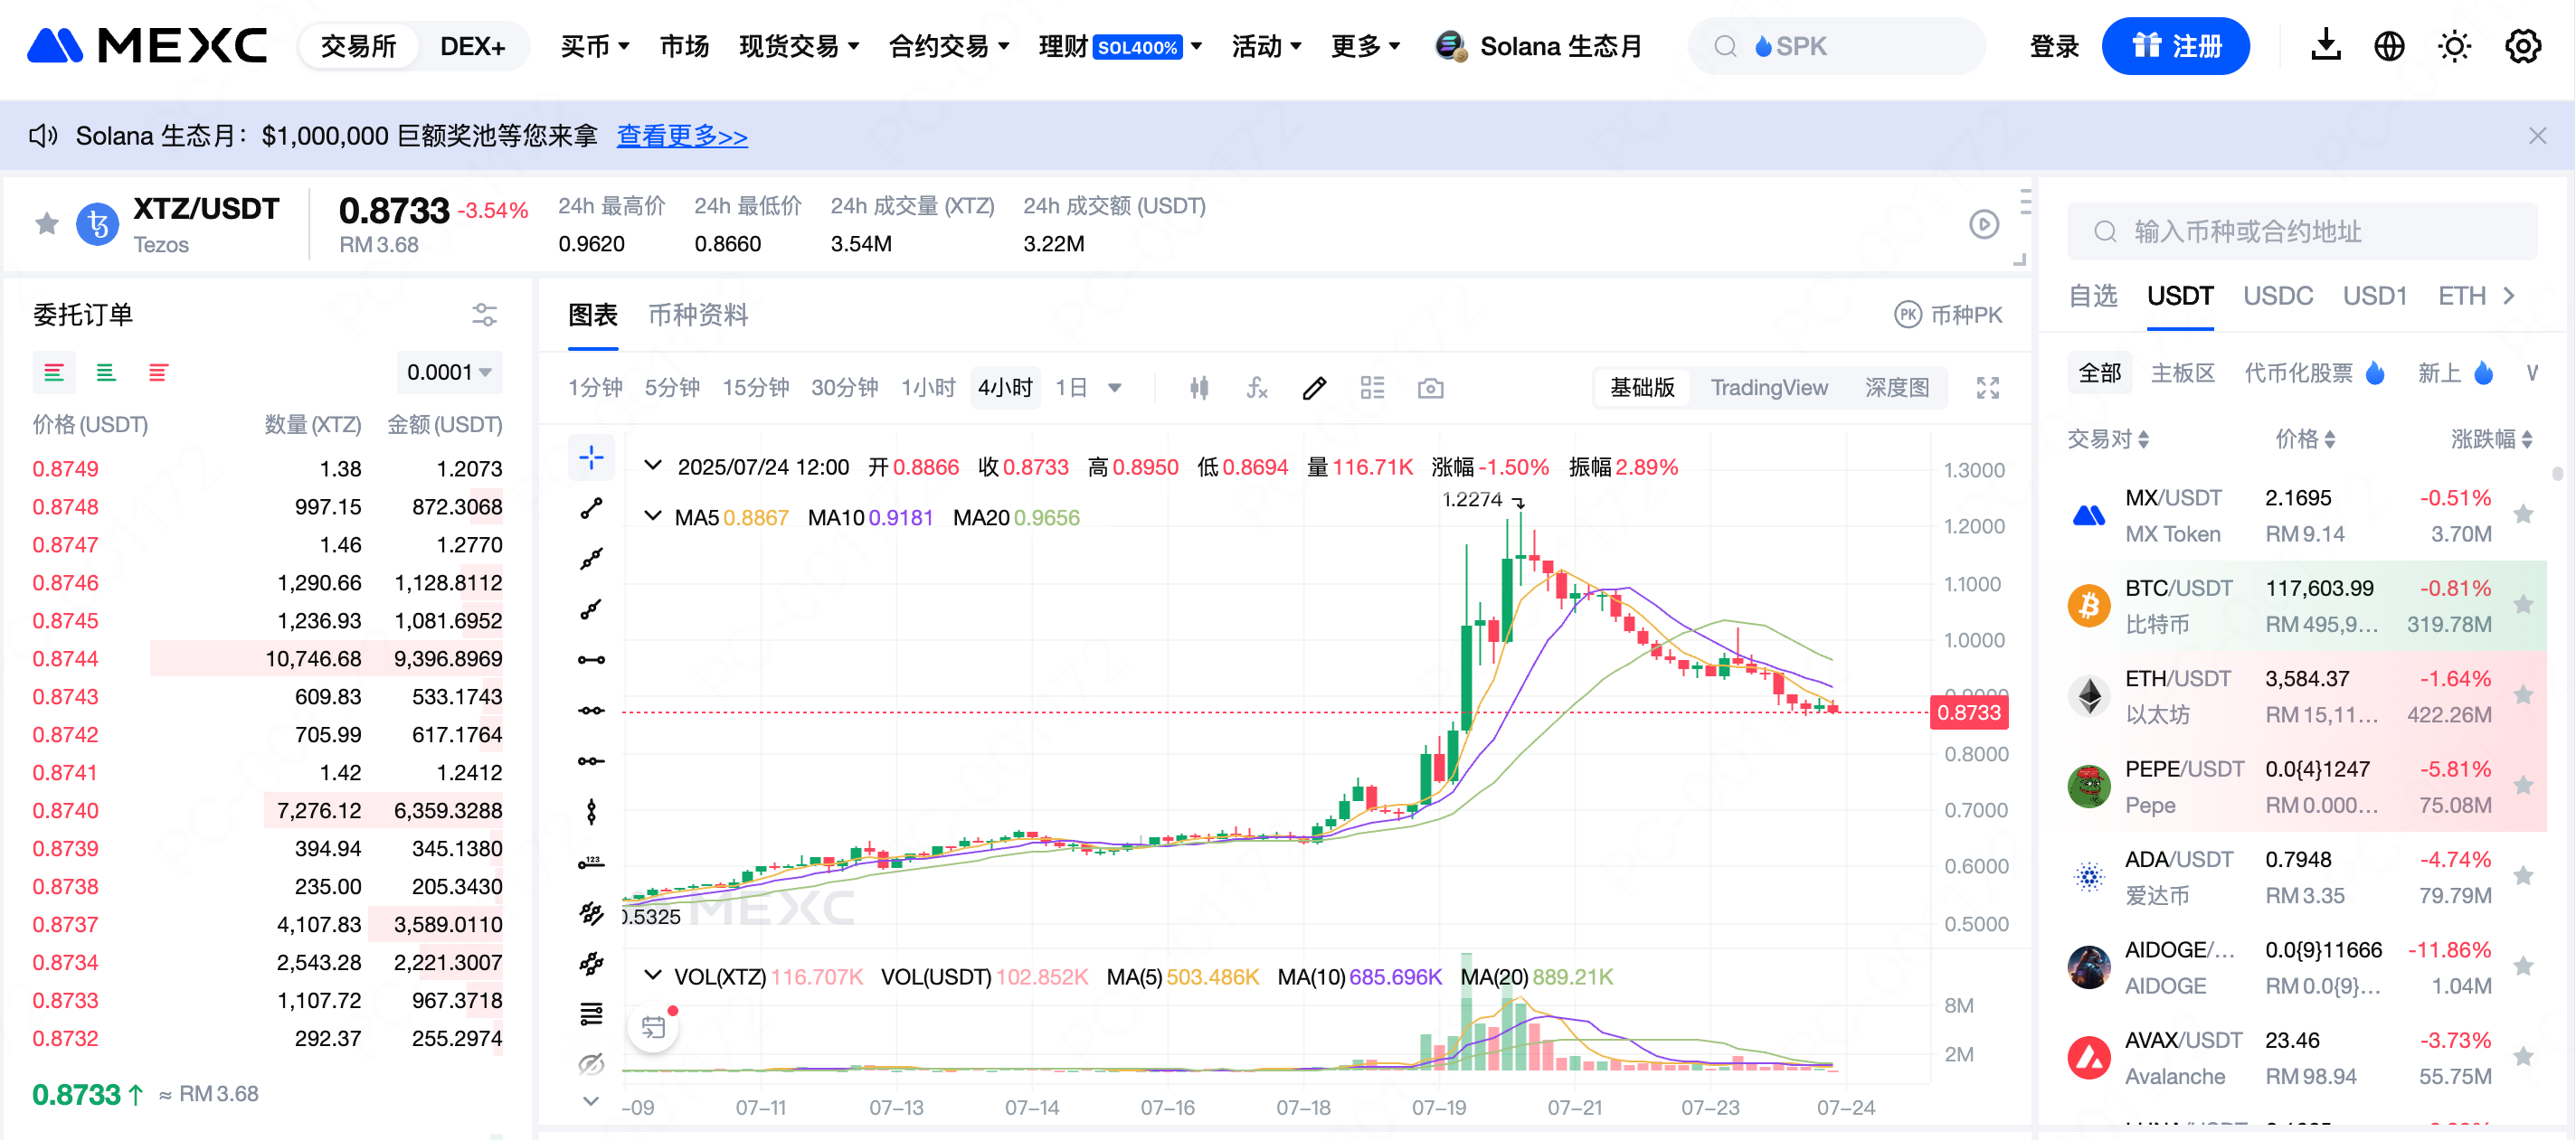Expand more time intervals dropdown arrow
The width and height of the screenshot is (2576, 1141).
(x=1115, y=388)
